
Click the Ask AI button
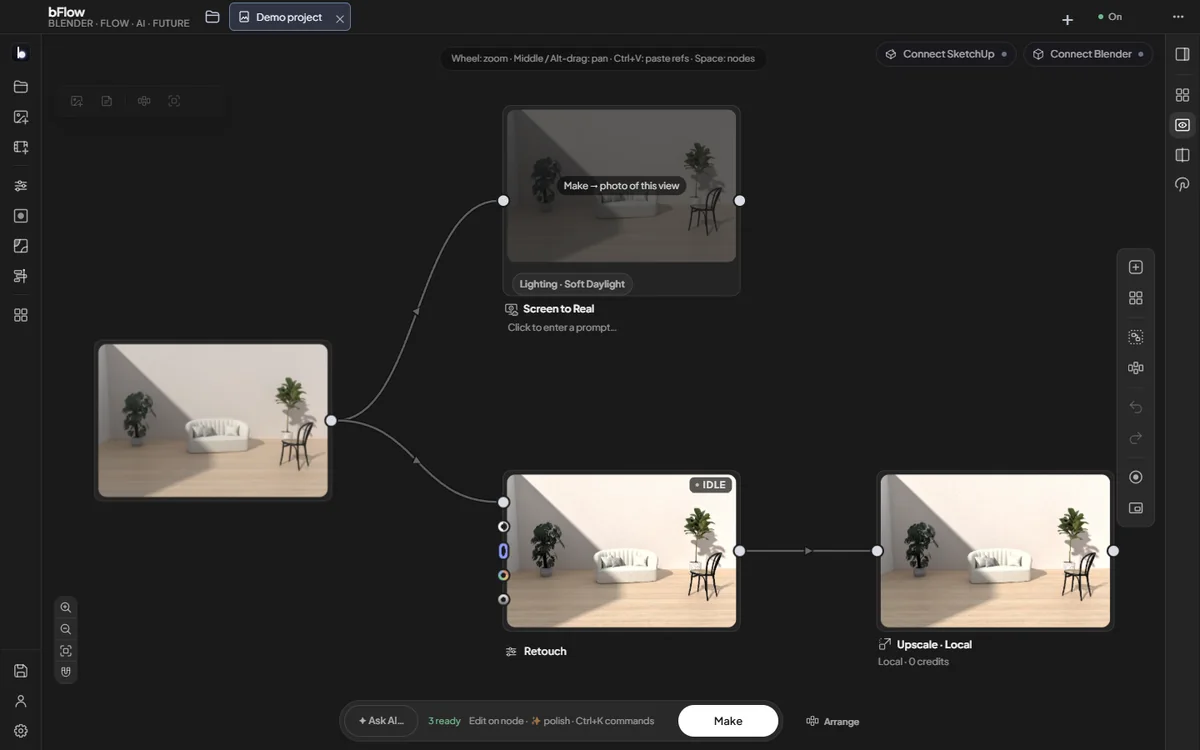[x=381, y=721]
